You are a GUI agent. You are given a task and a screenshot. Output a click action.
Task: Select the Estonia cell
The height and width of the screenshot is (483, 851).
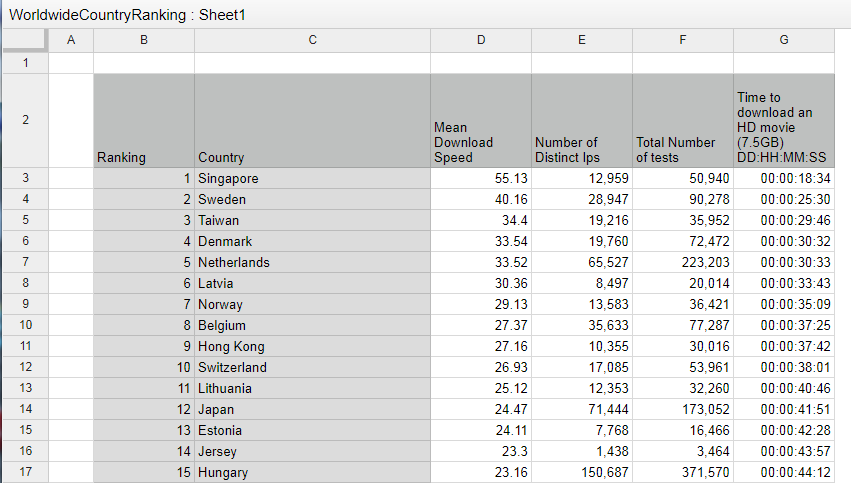point(313,430)
